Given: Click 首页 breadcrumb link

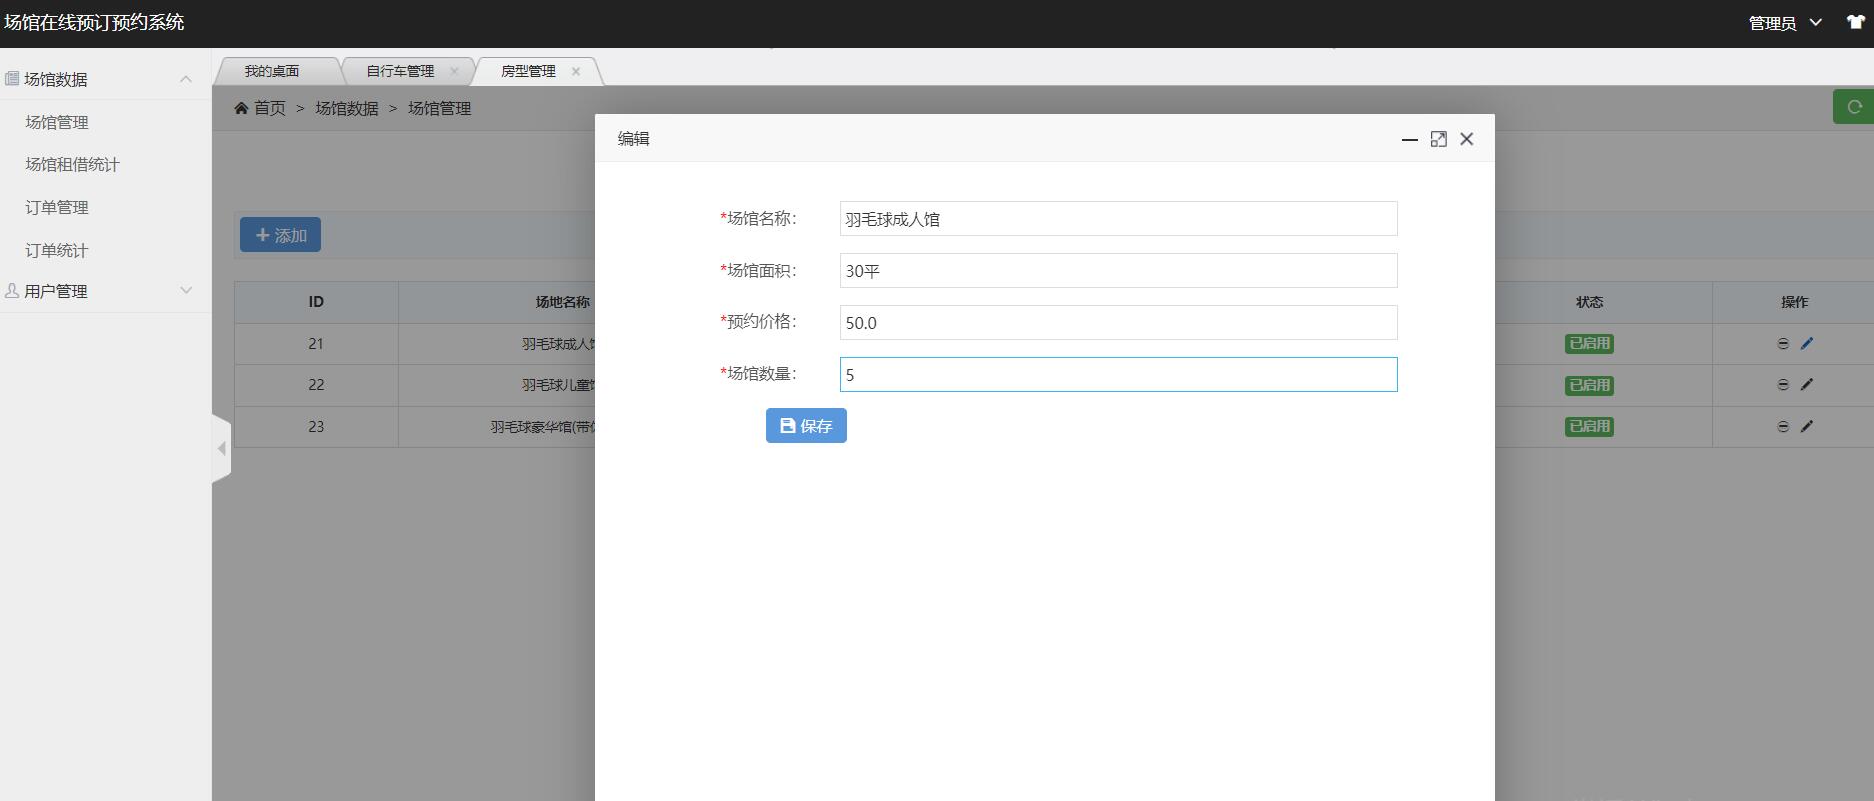Looking at the screenshot, I should pyautogui.click(x=270, y=108).
